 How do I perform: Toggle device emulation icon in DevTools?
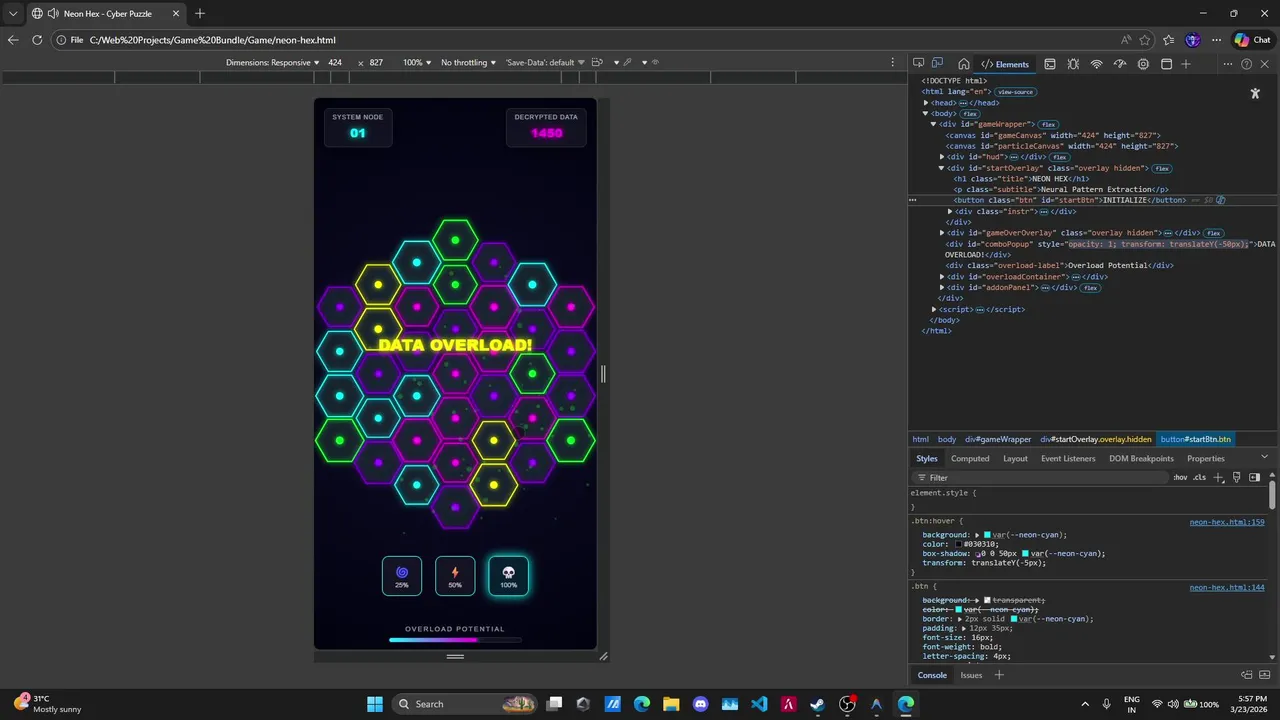[937, 64]
